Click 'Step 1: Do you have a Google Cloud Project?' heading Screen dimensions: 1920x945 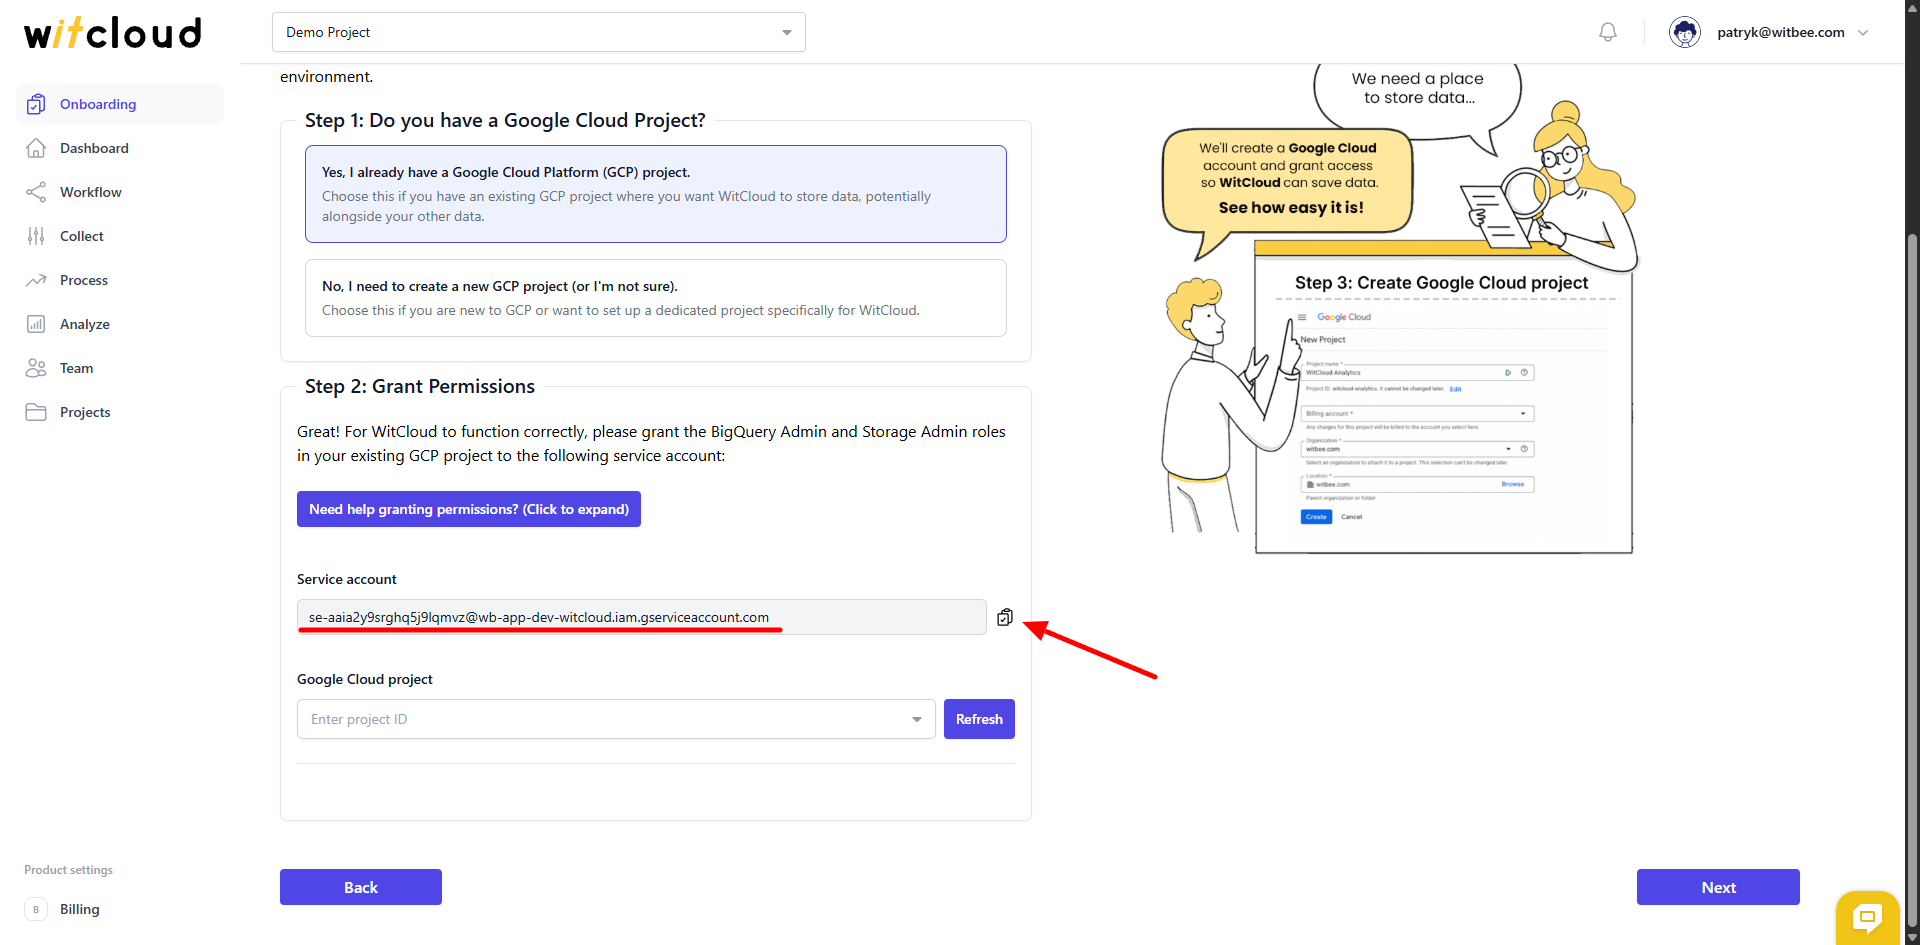(505, 120)
